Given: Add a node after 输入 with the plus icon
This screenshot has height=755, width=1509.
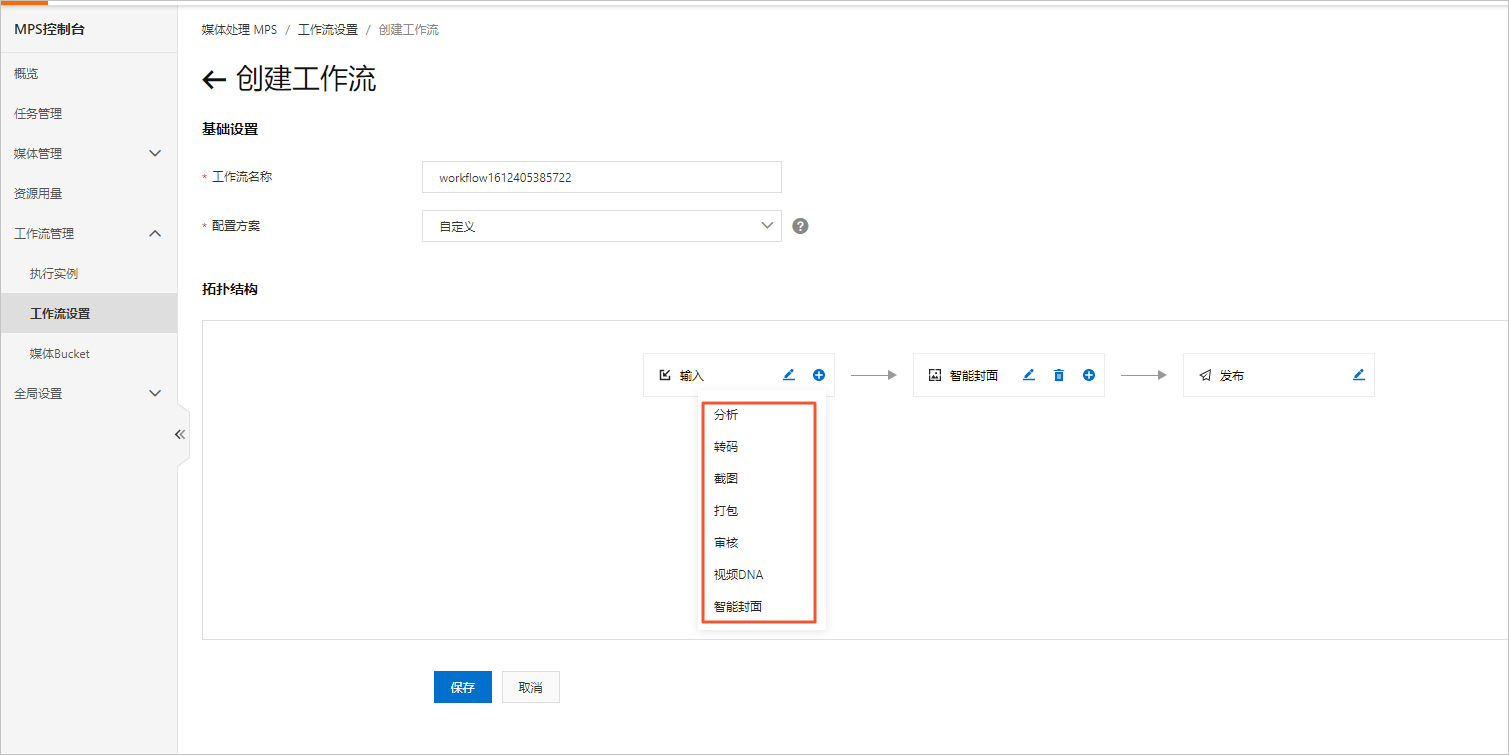Looking at the screenshot, I should (819, 375).
